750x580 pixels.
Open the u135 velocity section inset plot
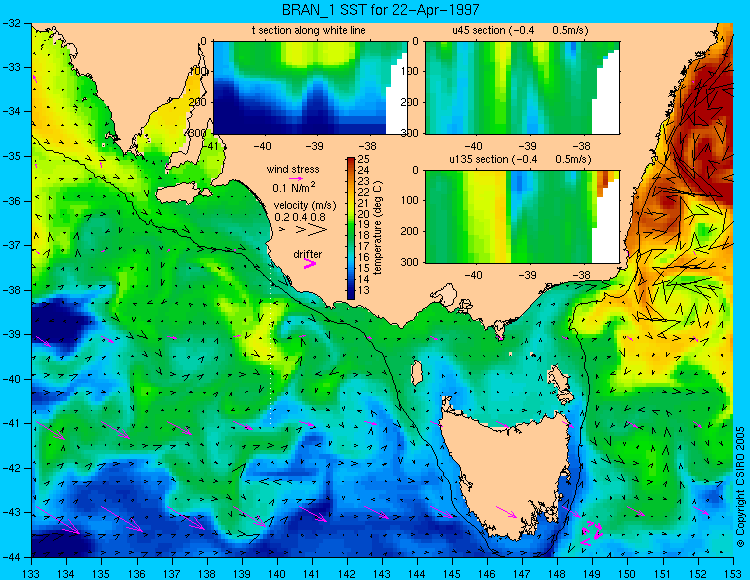point(522,216)
